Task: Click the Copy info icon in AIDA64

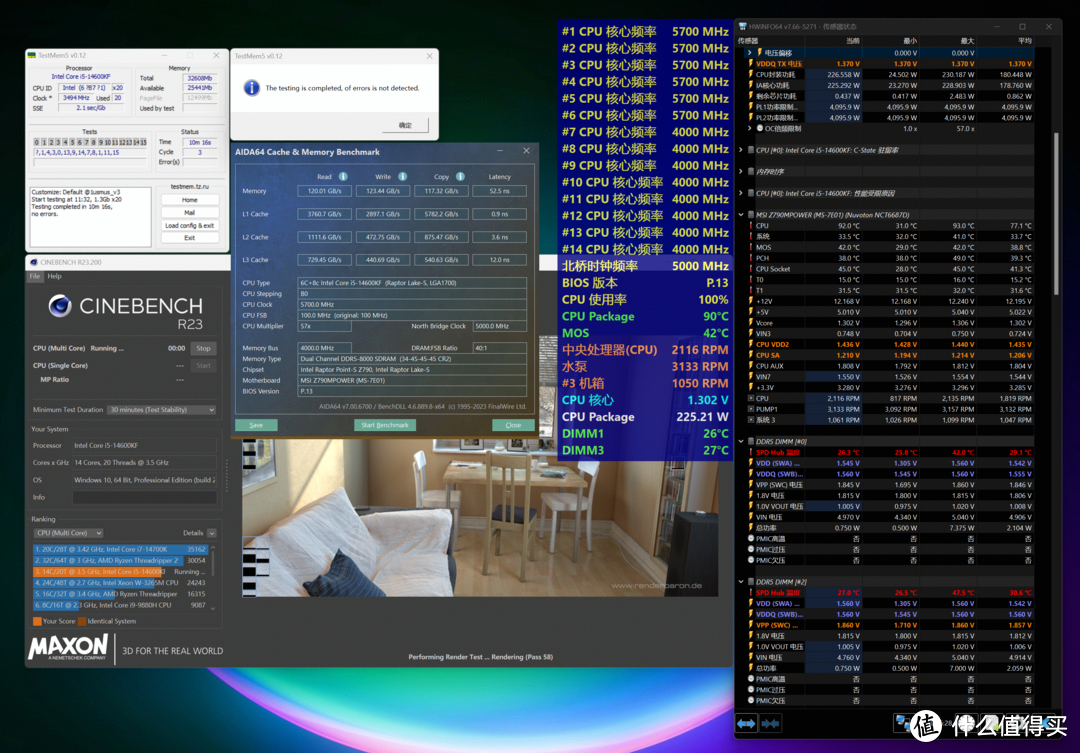Action: coord(460,176)
